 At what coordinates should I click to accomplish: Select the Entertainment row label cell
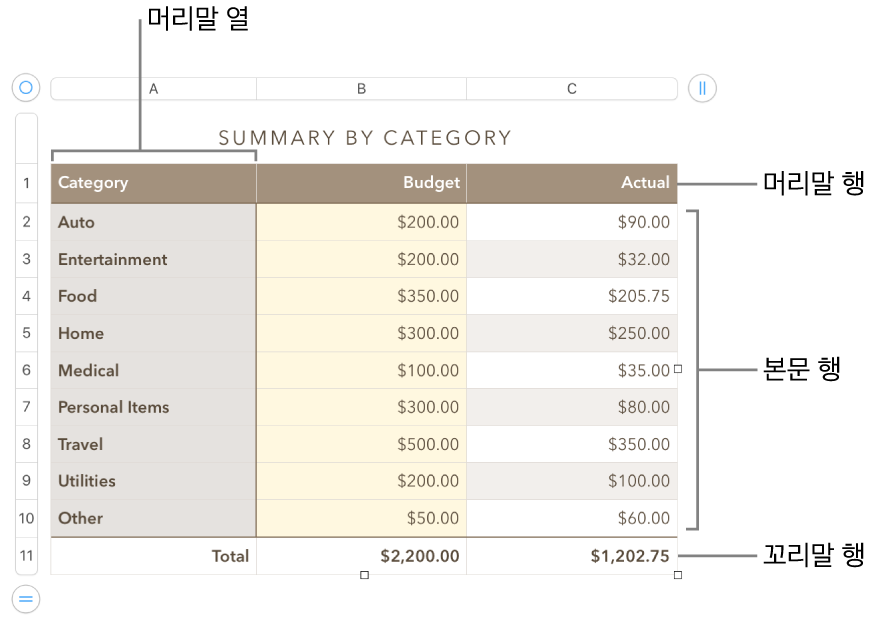pyautogui.click(x=140, y=259)
